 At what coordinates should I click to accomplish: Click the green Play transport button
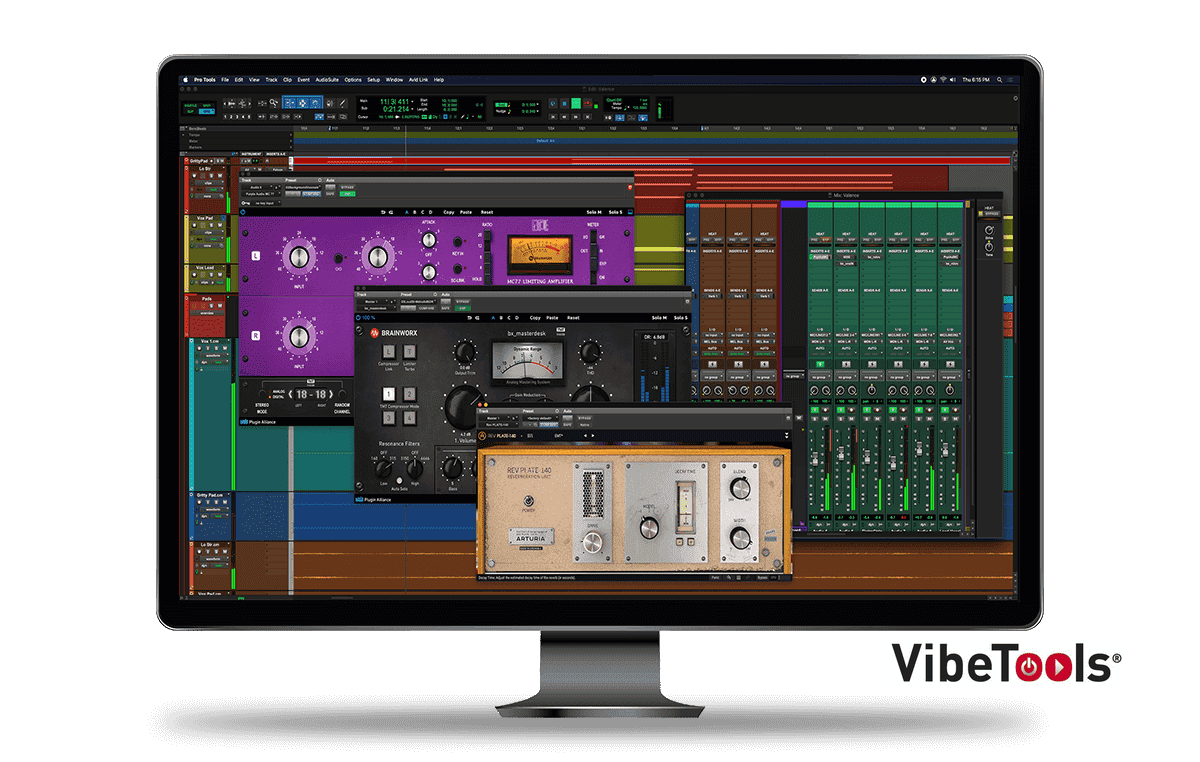(575, 102)
